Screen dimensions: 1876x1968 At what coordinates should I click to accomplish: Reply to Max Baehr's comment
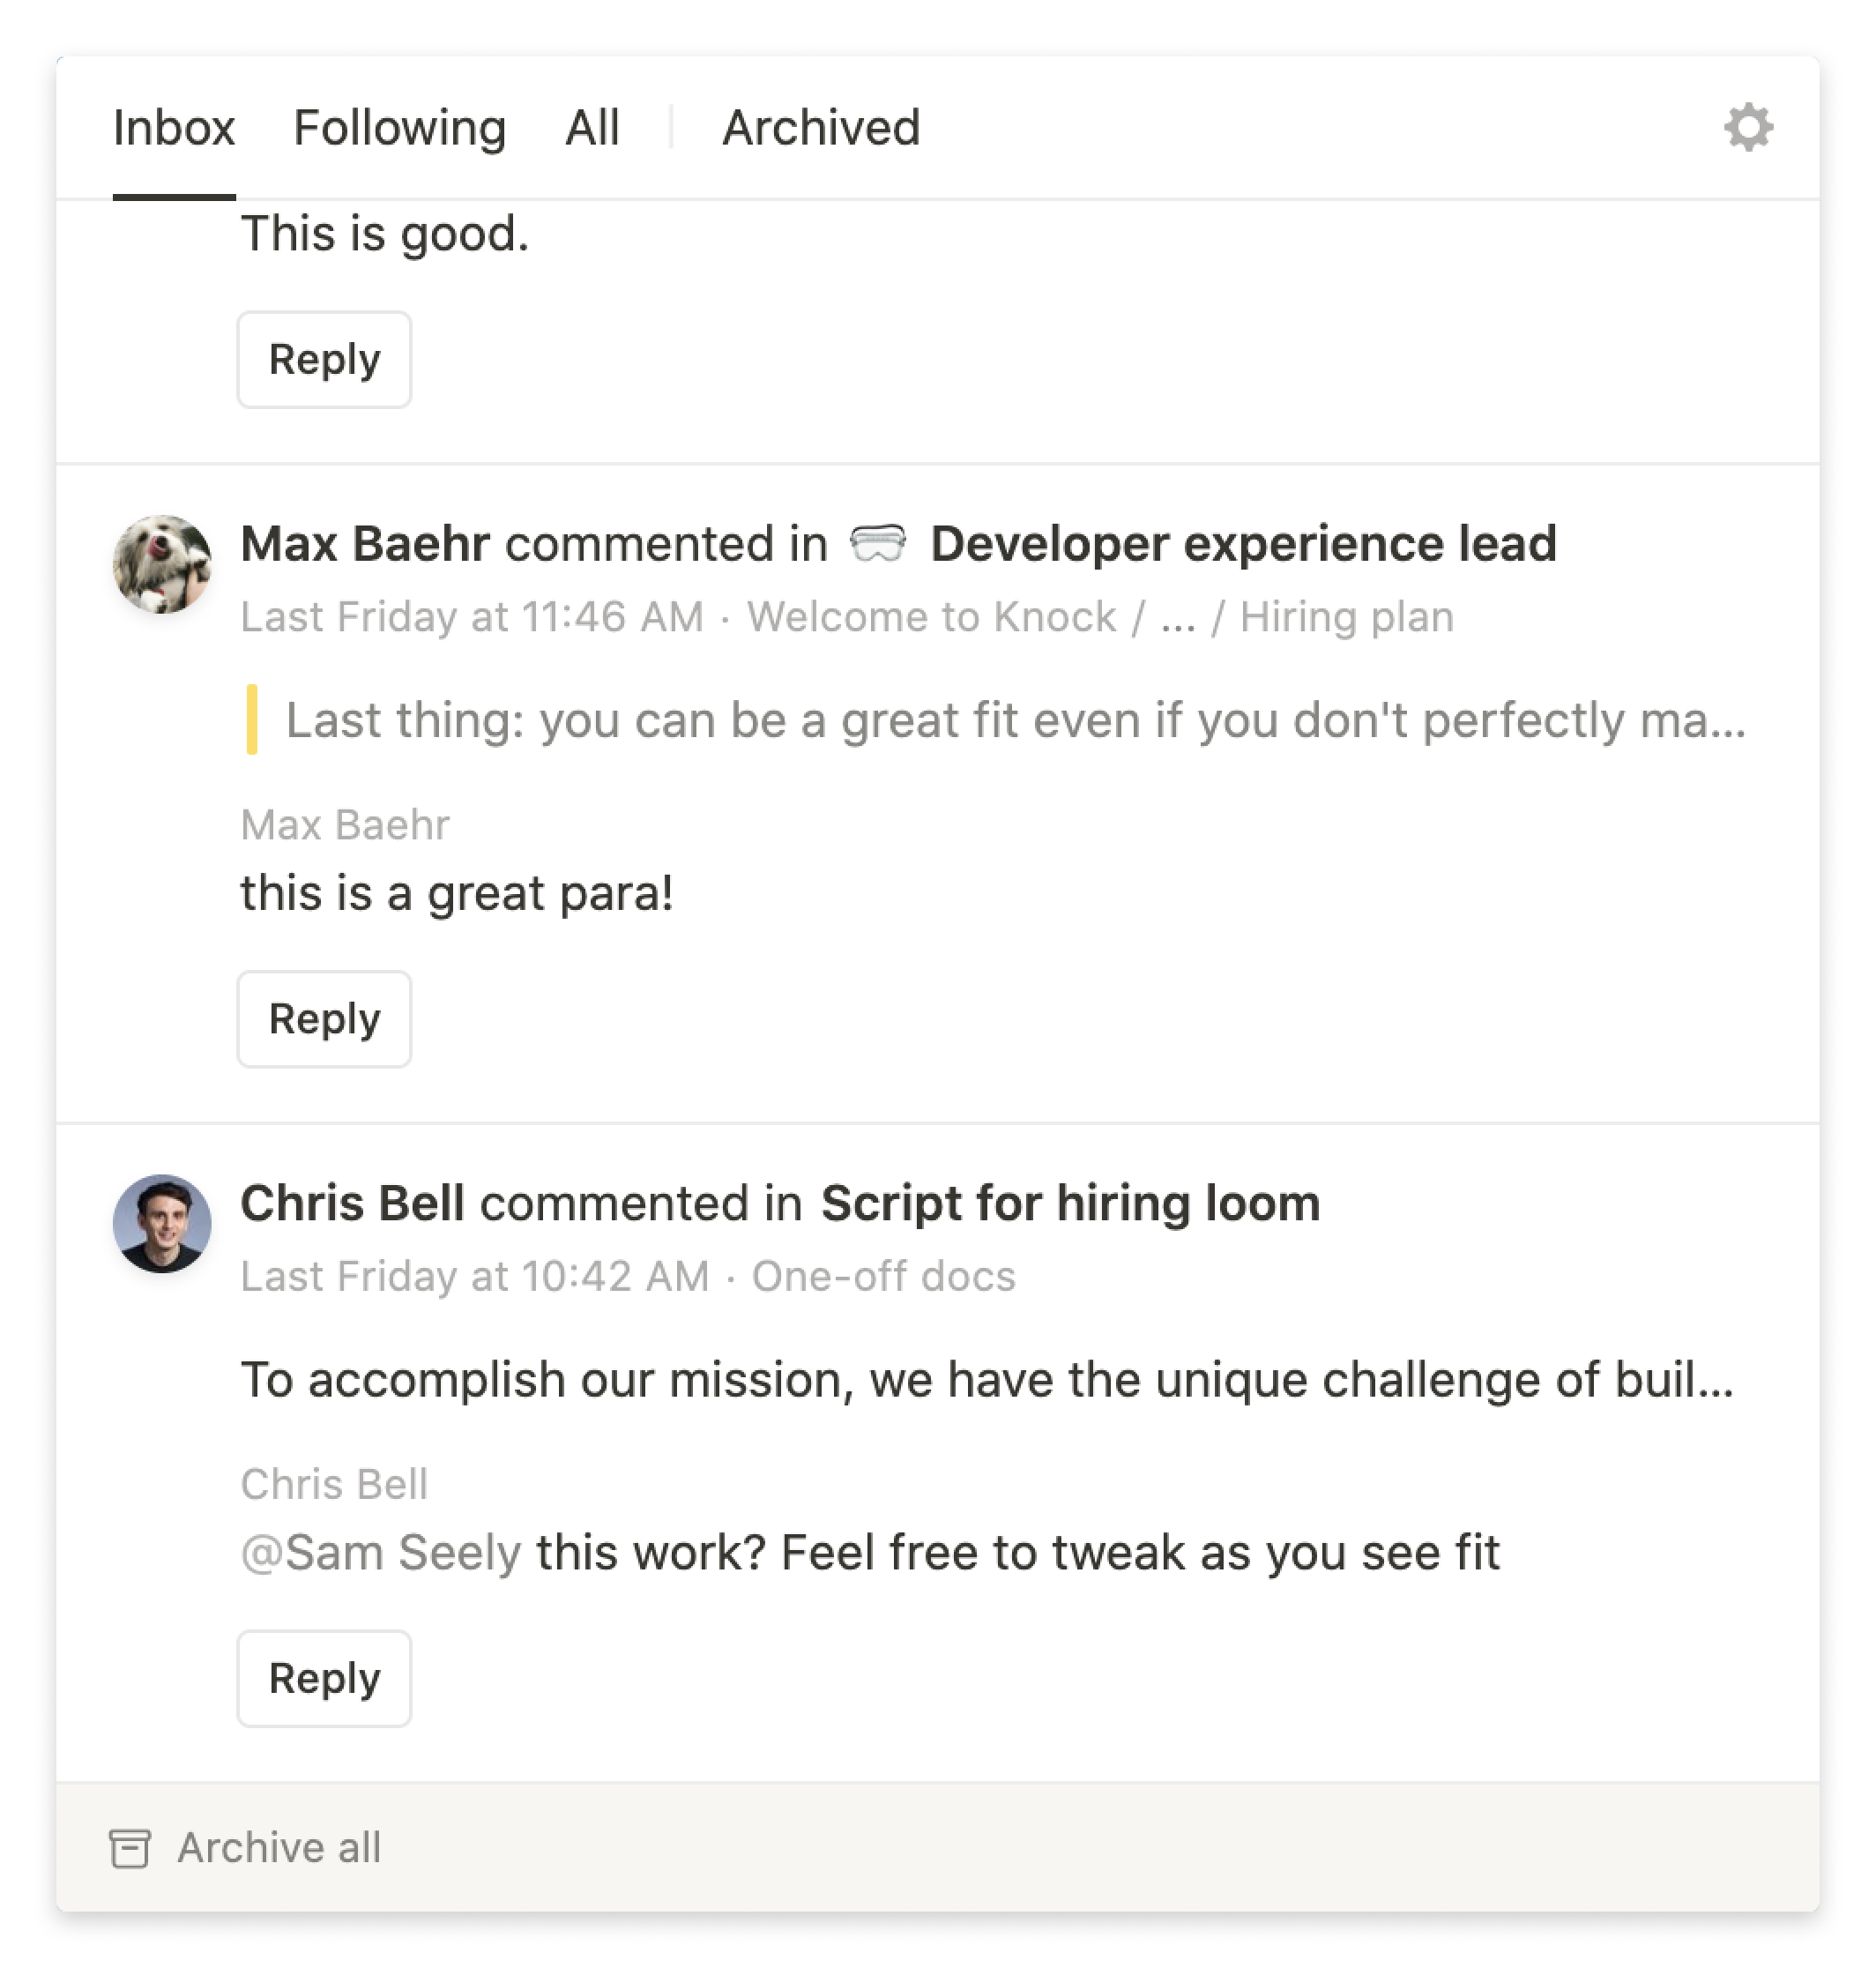click(324, 1019)
